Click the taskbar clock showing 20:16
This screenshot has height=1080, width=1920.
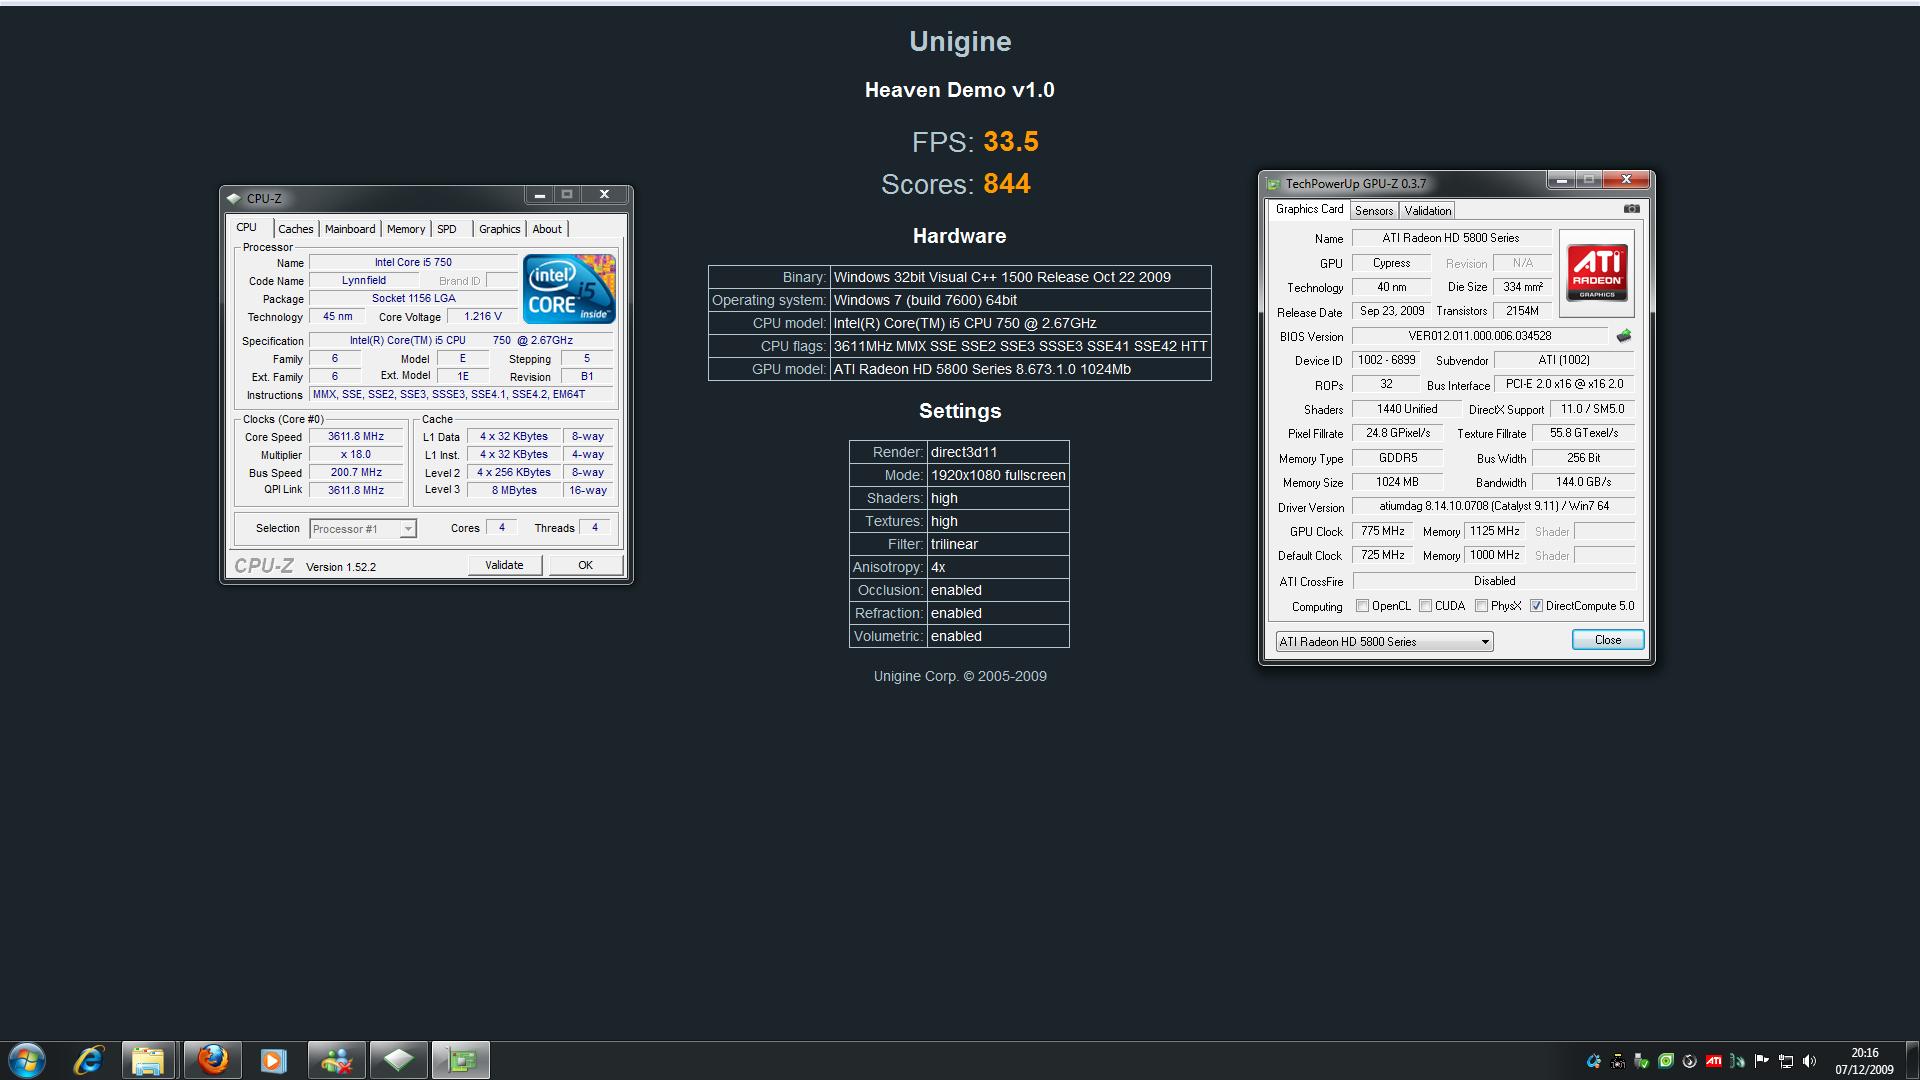pyautogui.click(x=1864, y=1061)
